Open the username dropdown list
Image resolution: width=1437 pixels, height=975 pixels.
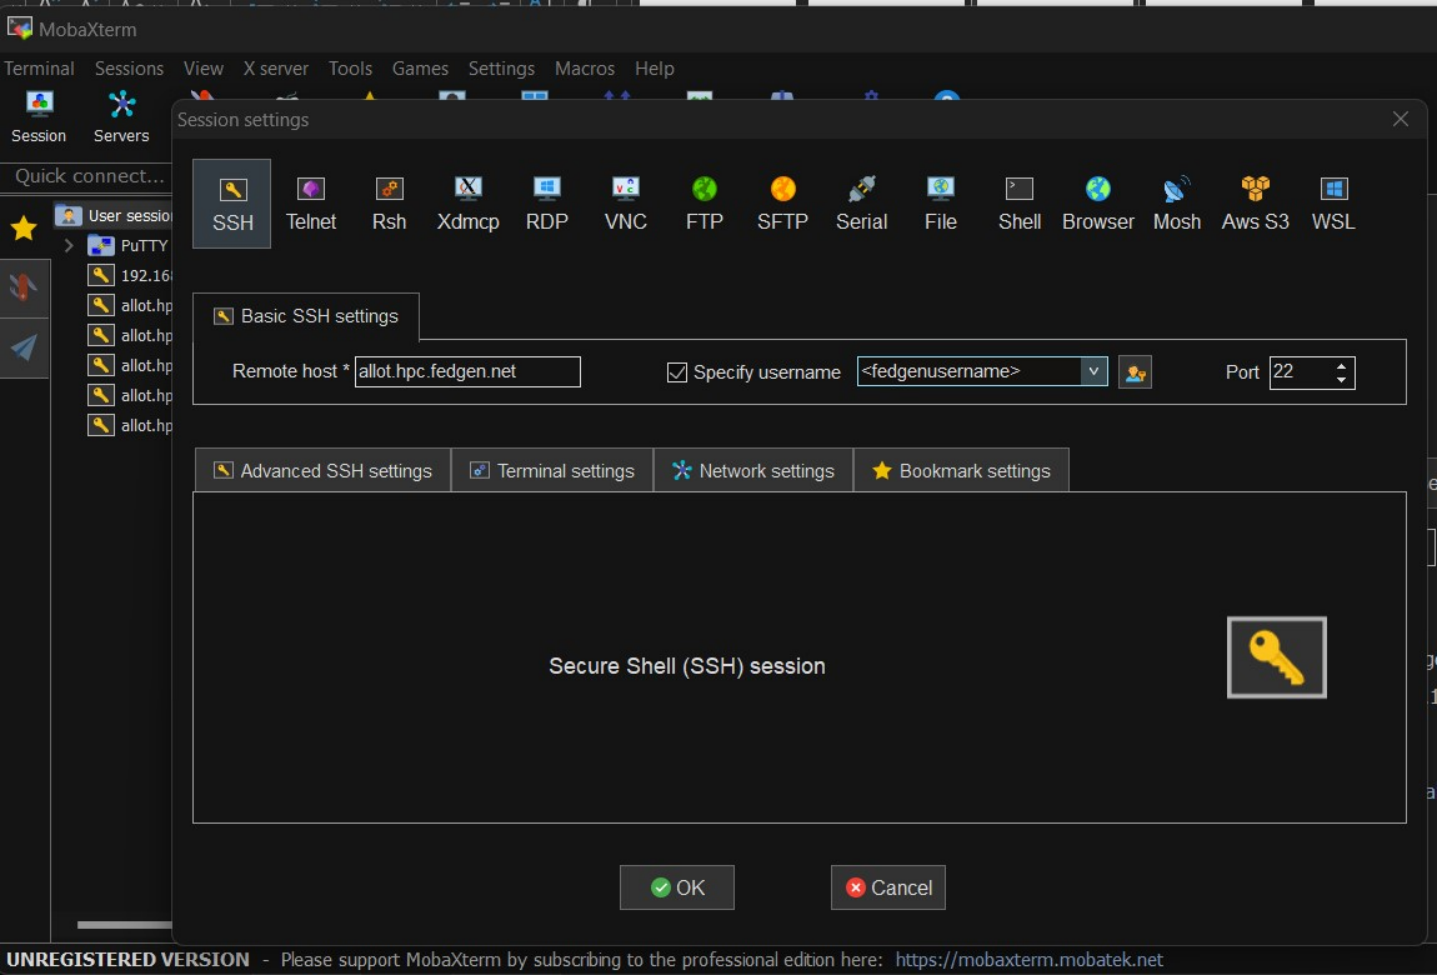coord(1094,371)
